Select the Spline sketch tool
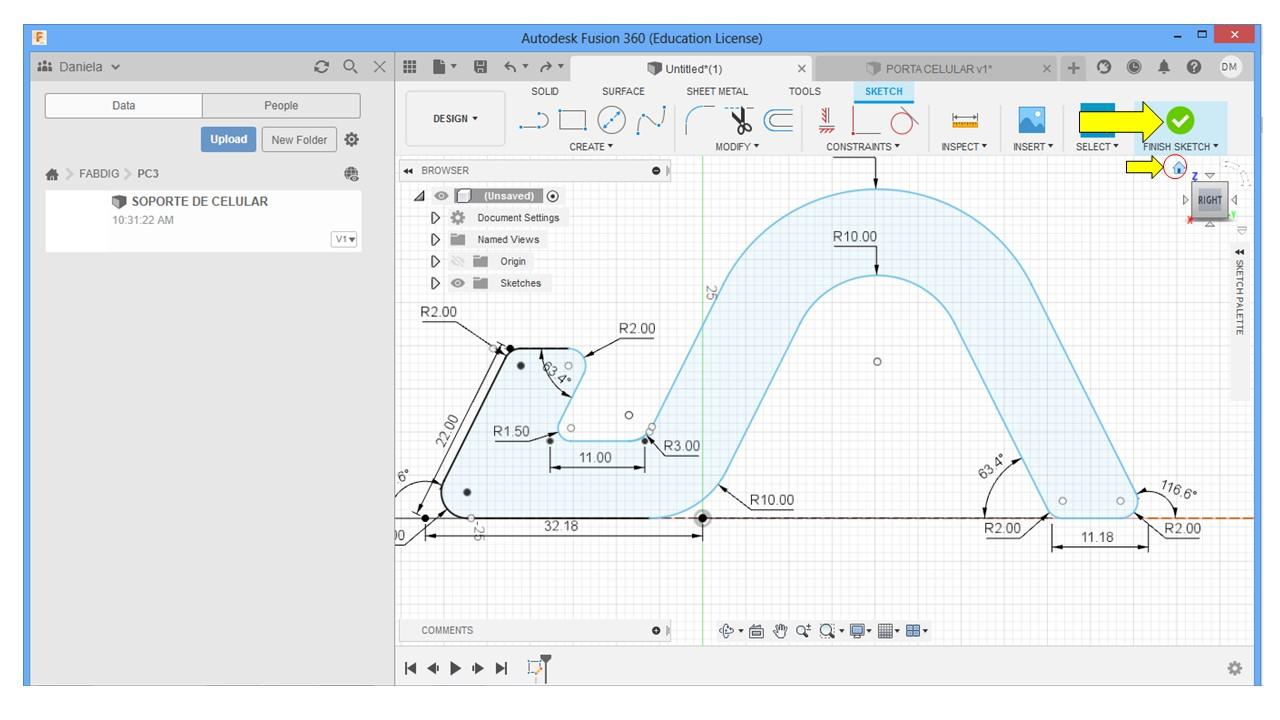 pos(651,122)
